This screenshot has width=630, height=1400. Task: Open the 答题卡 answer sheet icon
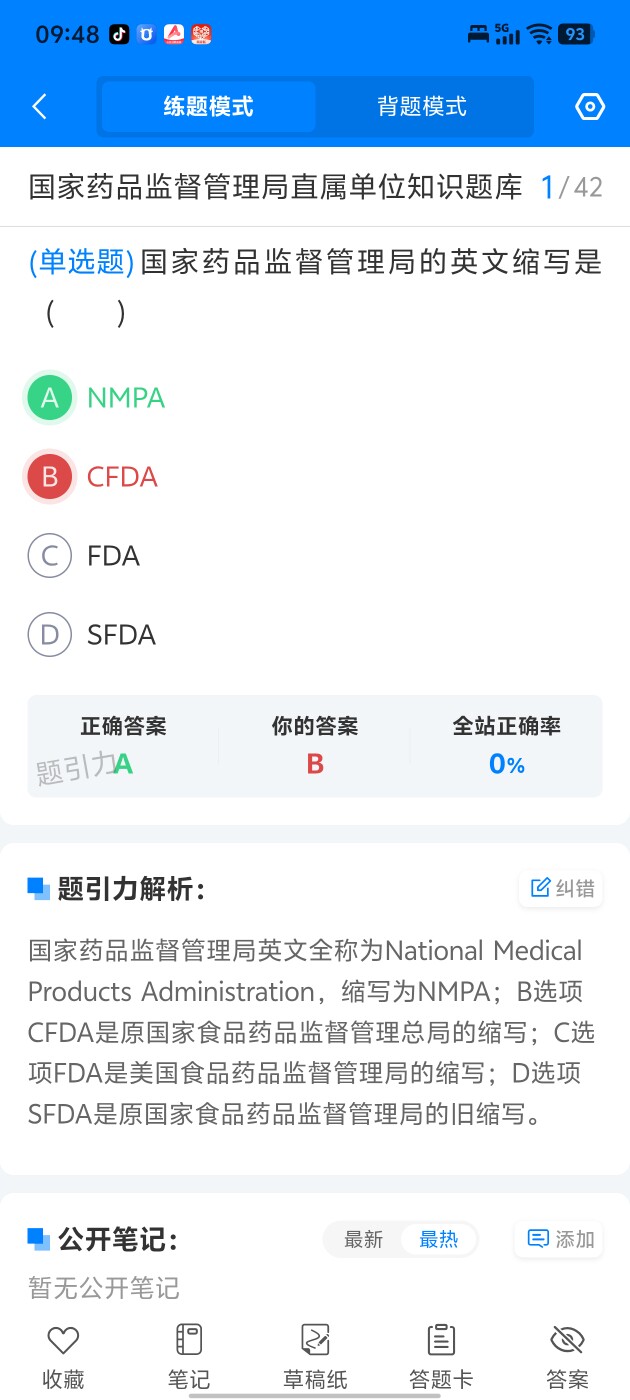coord(441,1340)
